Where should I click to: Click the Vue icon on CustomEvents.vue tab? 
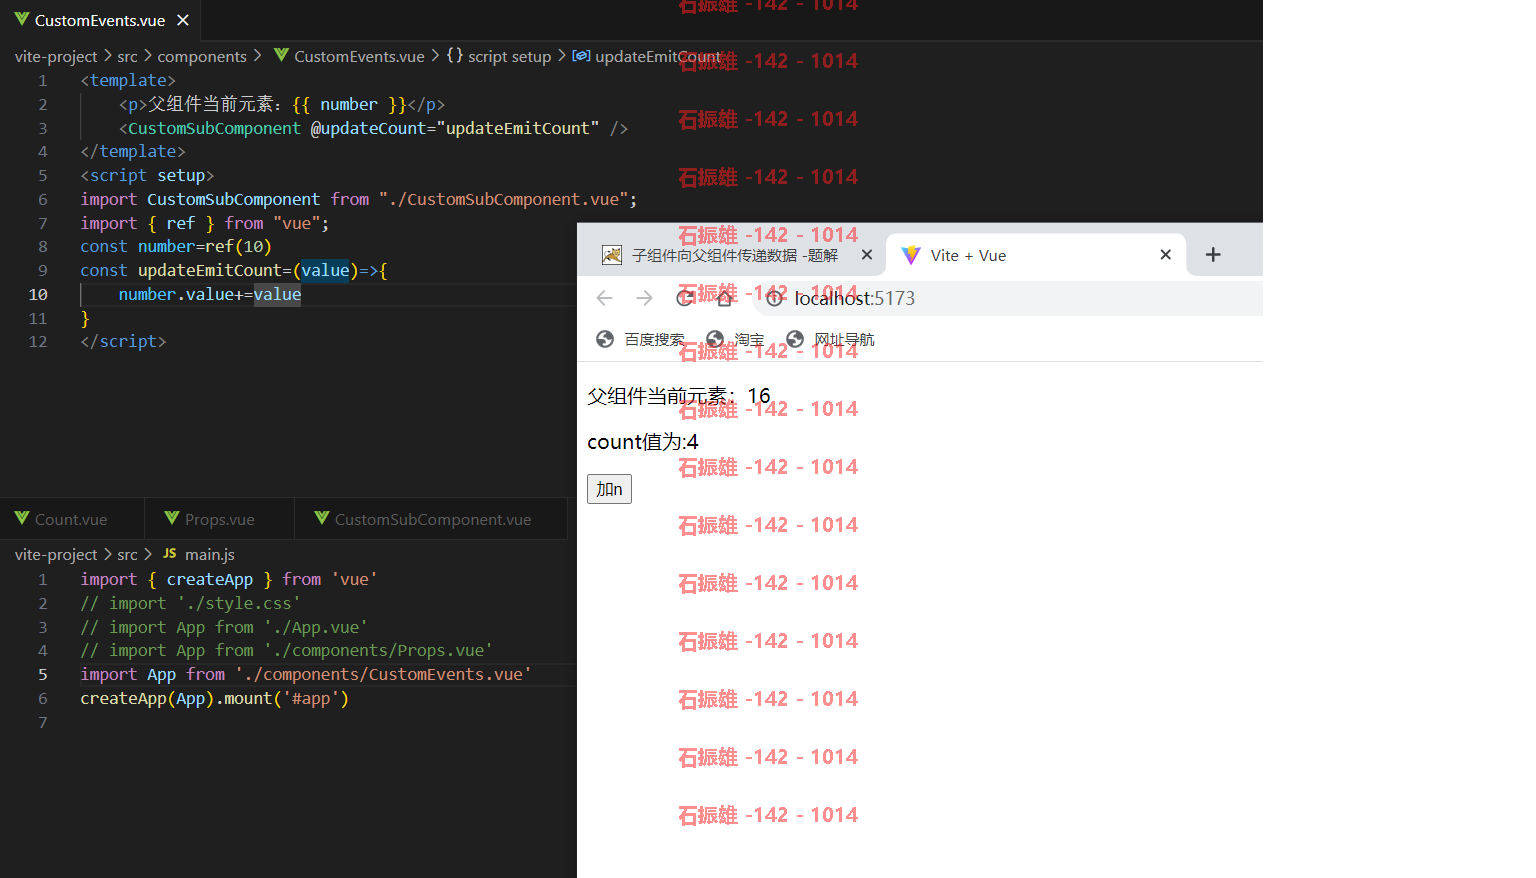point(21,20)
